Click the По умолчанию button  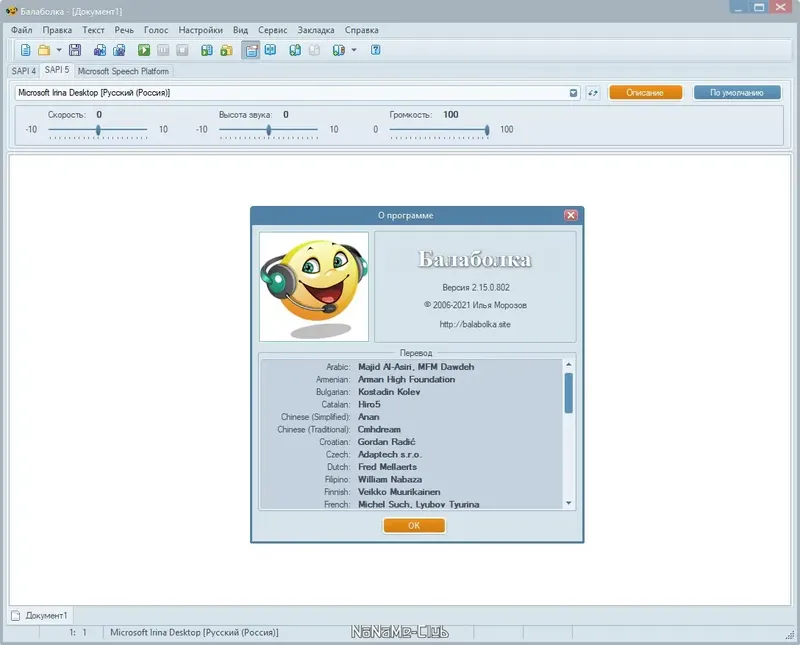pos(737,93)
